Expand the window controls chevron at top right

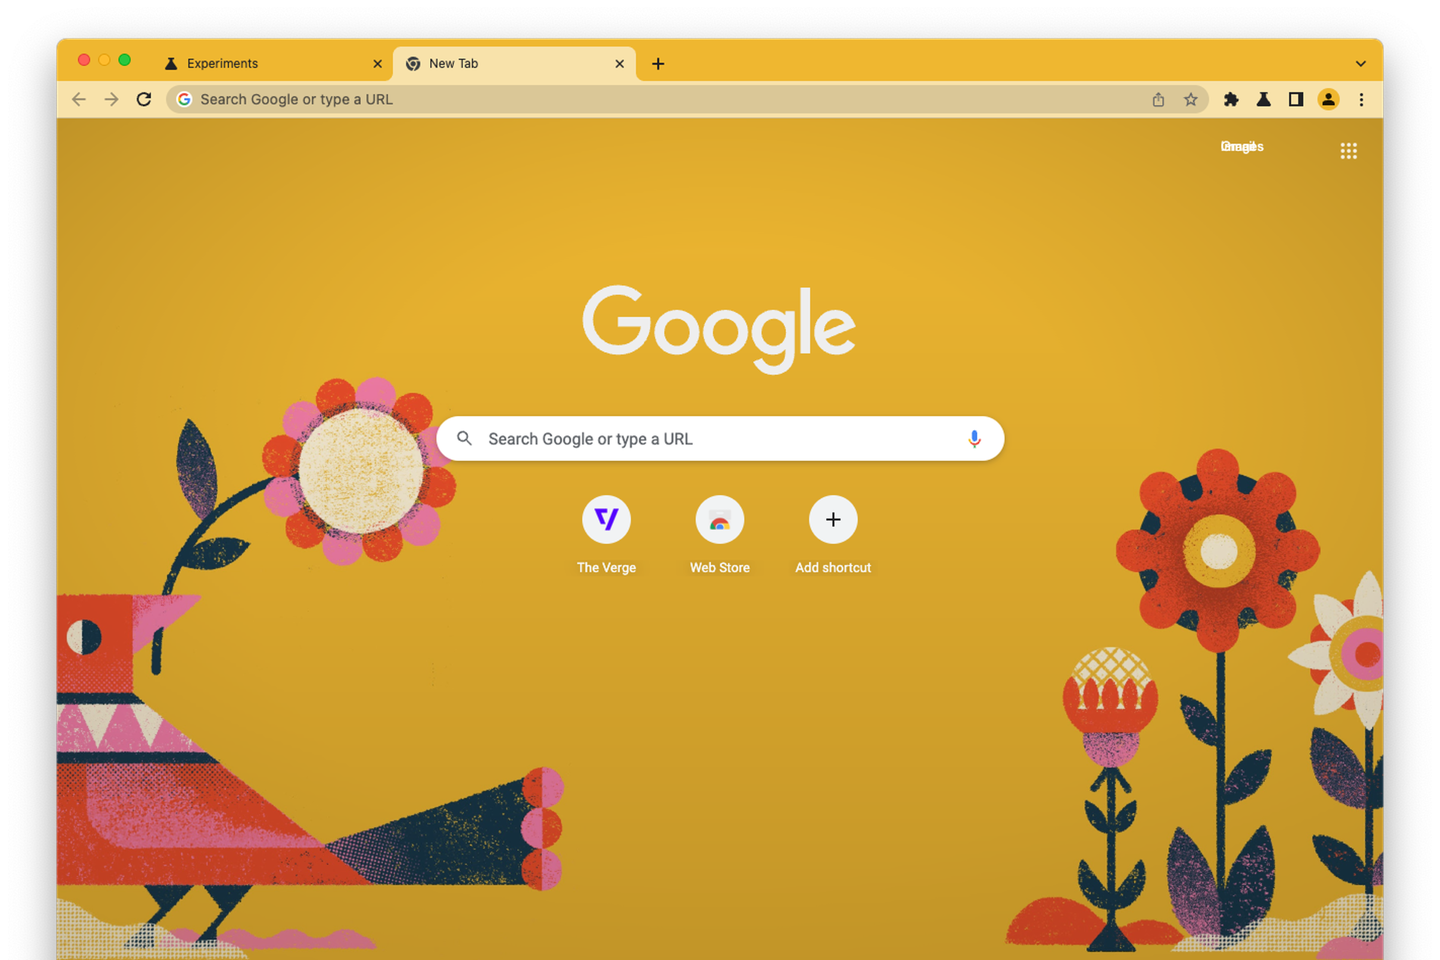click(x=1360, y=63)
